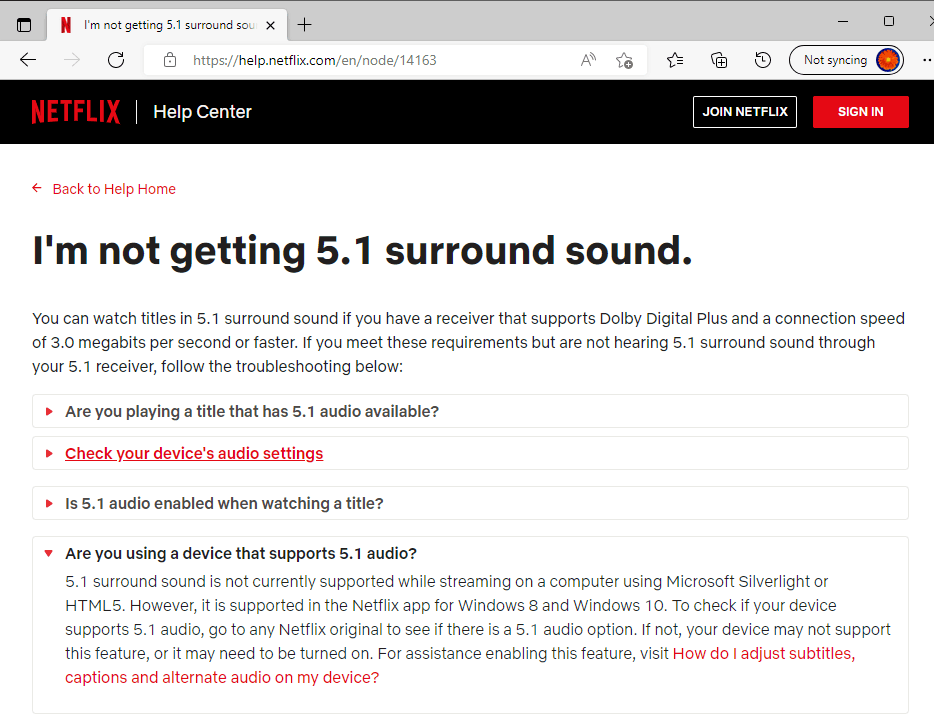Screen dimensions: 934x718
Task: Start Read aloud for this page
Action: pos(588,60)
